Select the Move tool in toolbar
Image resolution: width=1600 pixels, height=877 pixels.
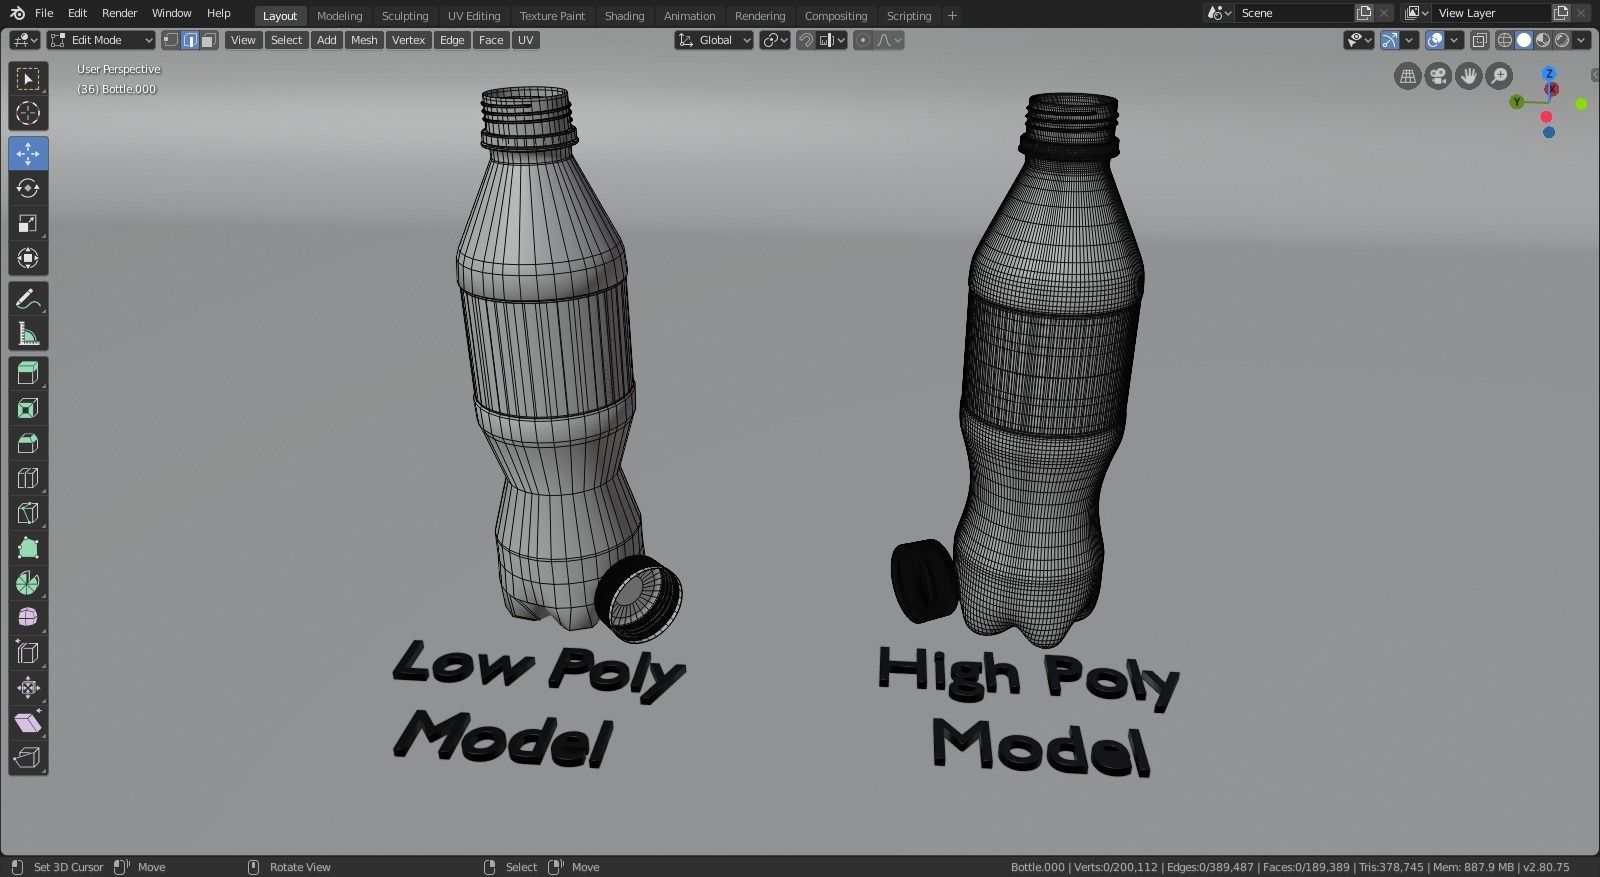(x=28, y=154)
